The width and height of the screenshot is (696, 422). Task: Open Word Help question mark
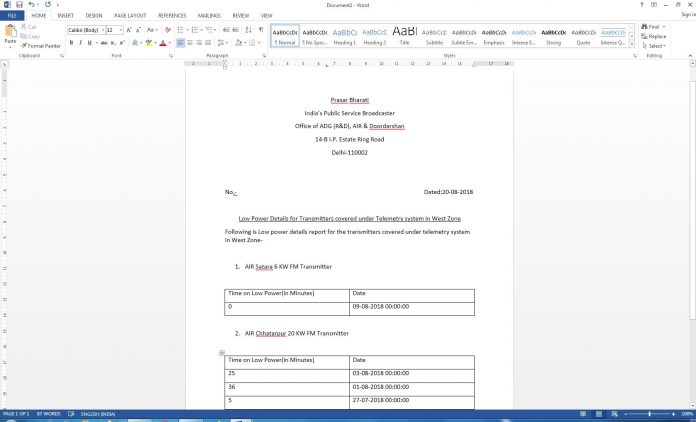pos(641,4)
